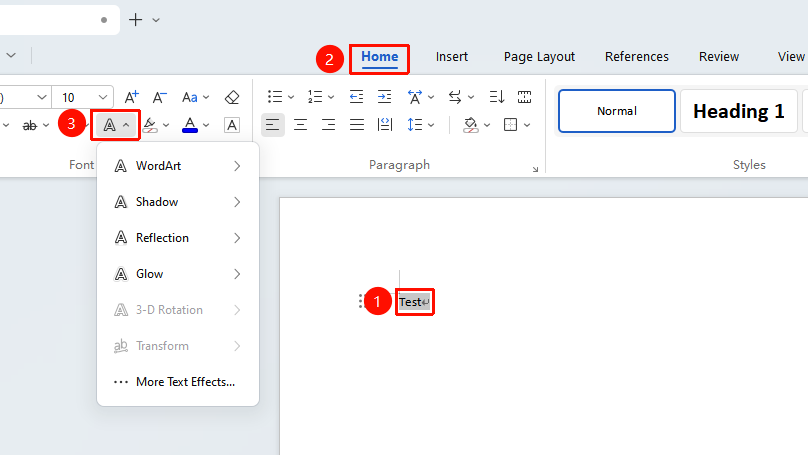Apply font color with the underlined A
Screen dimensions: 808x455
(x=190, y=125)
